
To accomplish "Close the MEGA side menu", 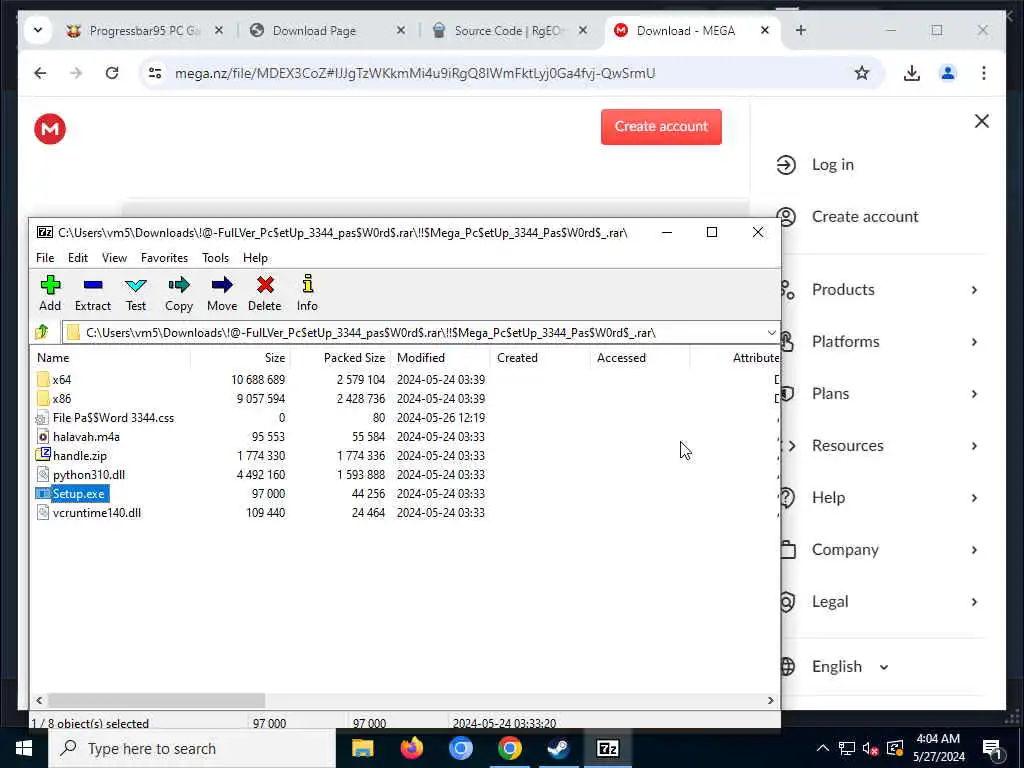I will [982, 121].
